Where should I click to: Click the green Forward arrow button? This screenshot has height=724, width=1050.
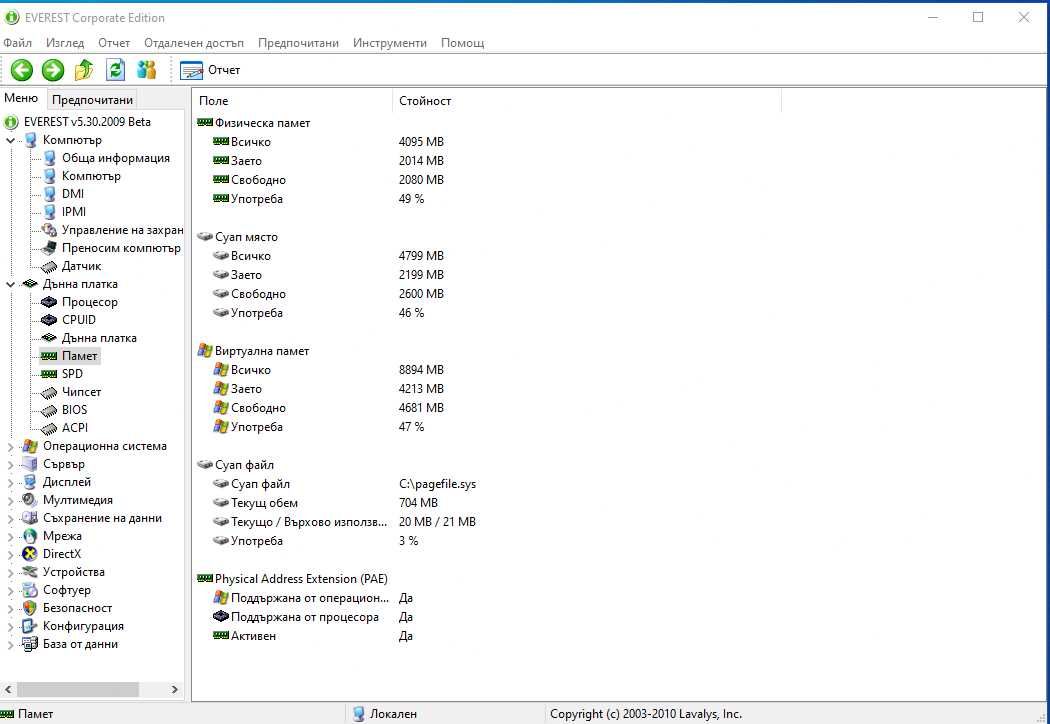click(53, 70)
